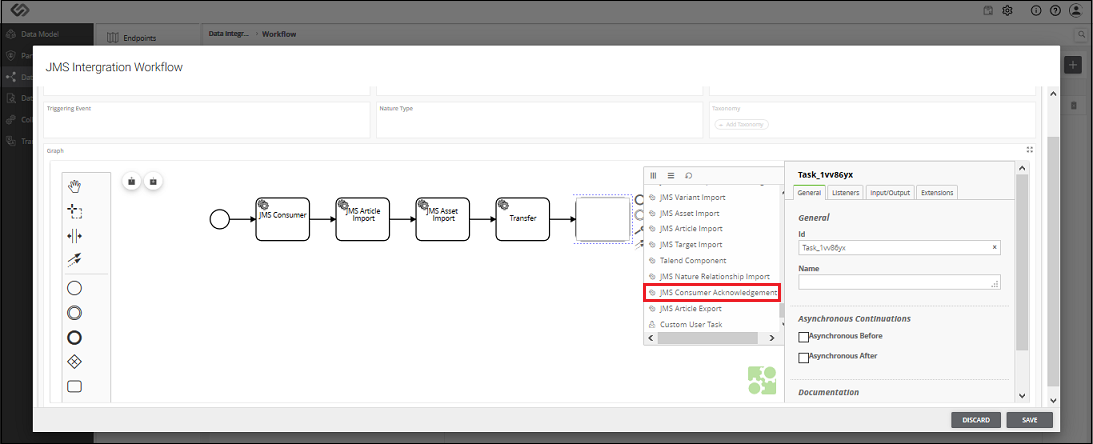The height and width of the screenshot is (444, 1093).
Task: Choose JMS Nature Relationship Import entry
Action: [x=712, y=277]
